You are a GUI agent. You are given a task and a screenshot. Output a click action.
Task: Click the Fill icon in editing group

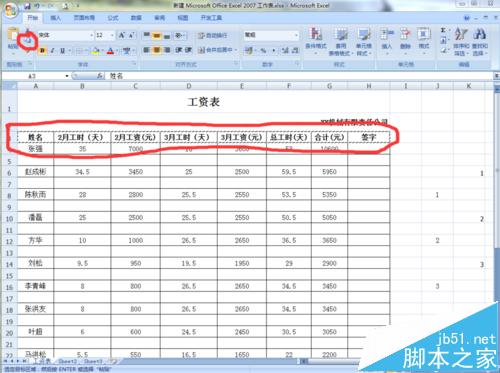point(443,41)
